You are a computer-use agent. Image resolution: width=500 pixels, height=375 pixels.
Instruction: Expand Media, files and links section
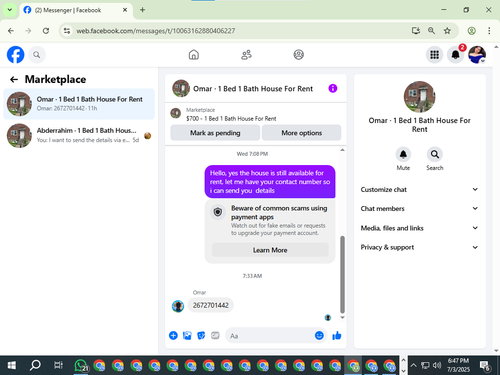[x=419, y=228]
